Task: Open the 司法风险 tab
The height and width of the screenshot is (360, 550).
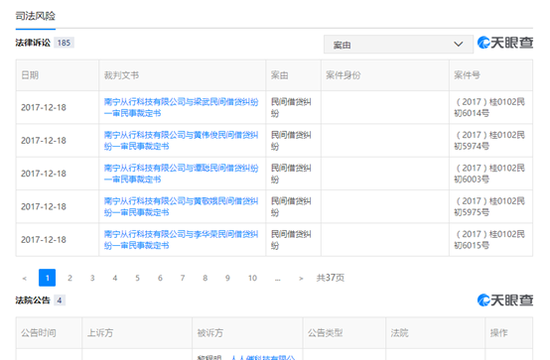Action: [35, 16]
